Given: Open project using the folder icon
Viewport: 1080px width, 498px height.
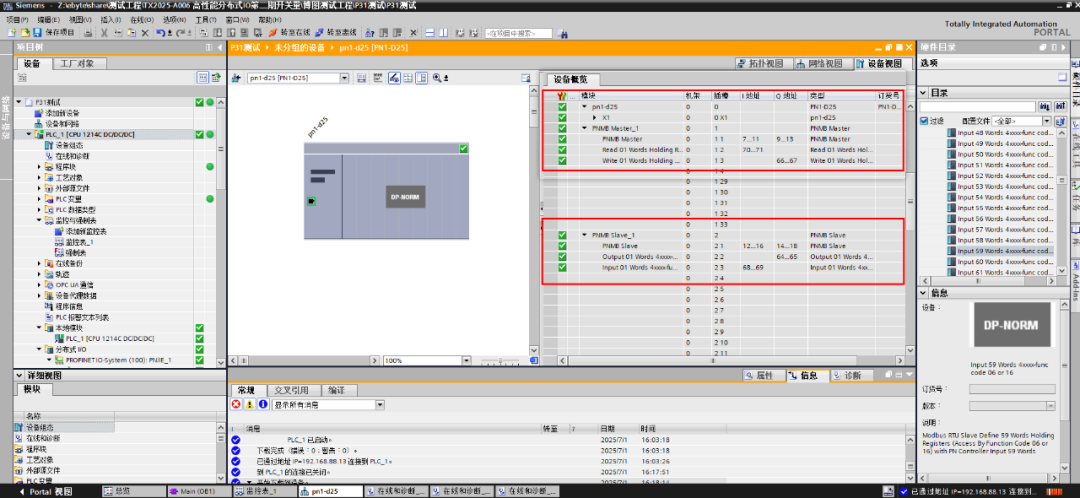Looking at the screenshot, I should click(25, 32).
